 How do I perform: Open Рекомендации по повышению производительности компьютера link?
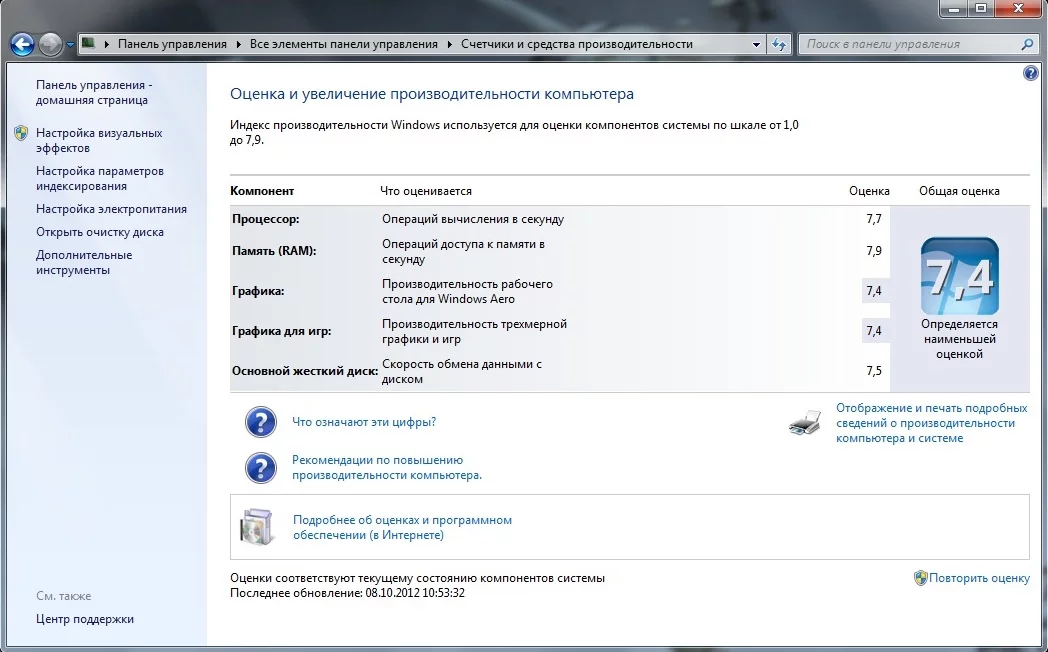(386, 468)
